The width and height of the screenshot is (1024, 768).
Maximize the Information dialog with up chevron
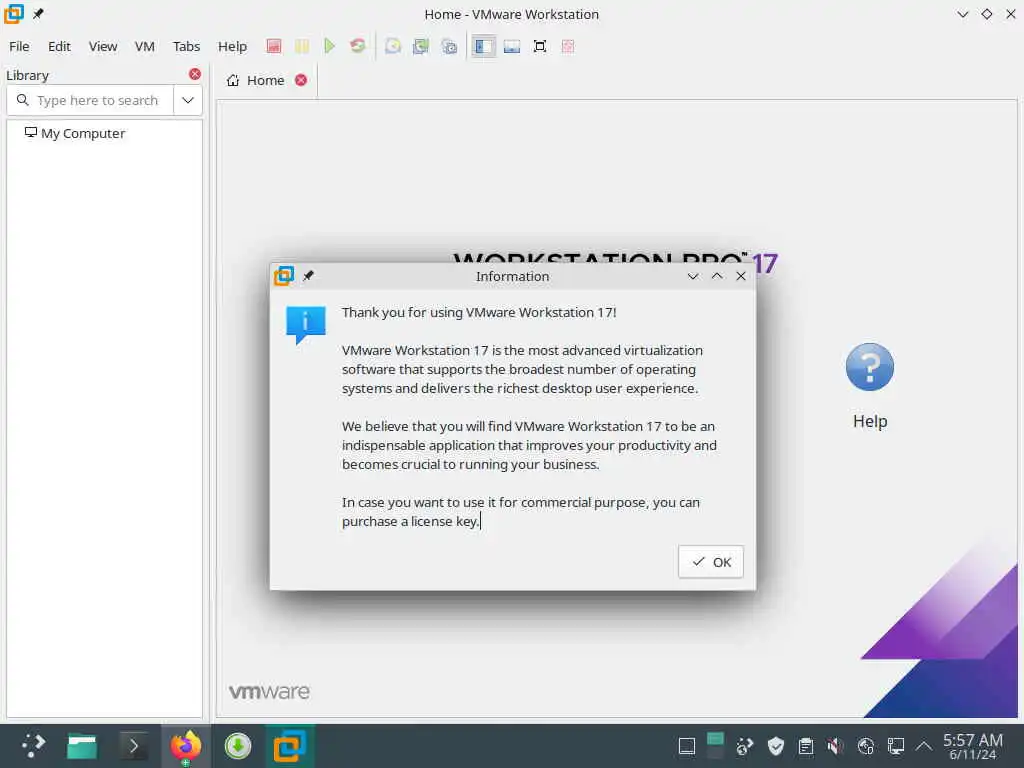(x=717, y=276)
